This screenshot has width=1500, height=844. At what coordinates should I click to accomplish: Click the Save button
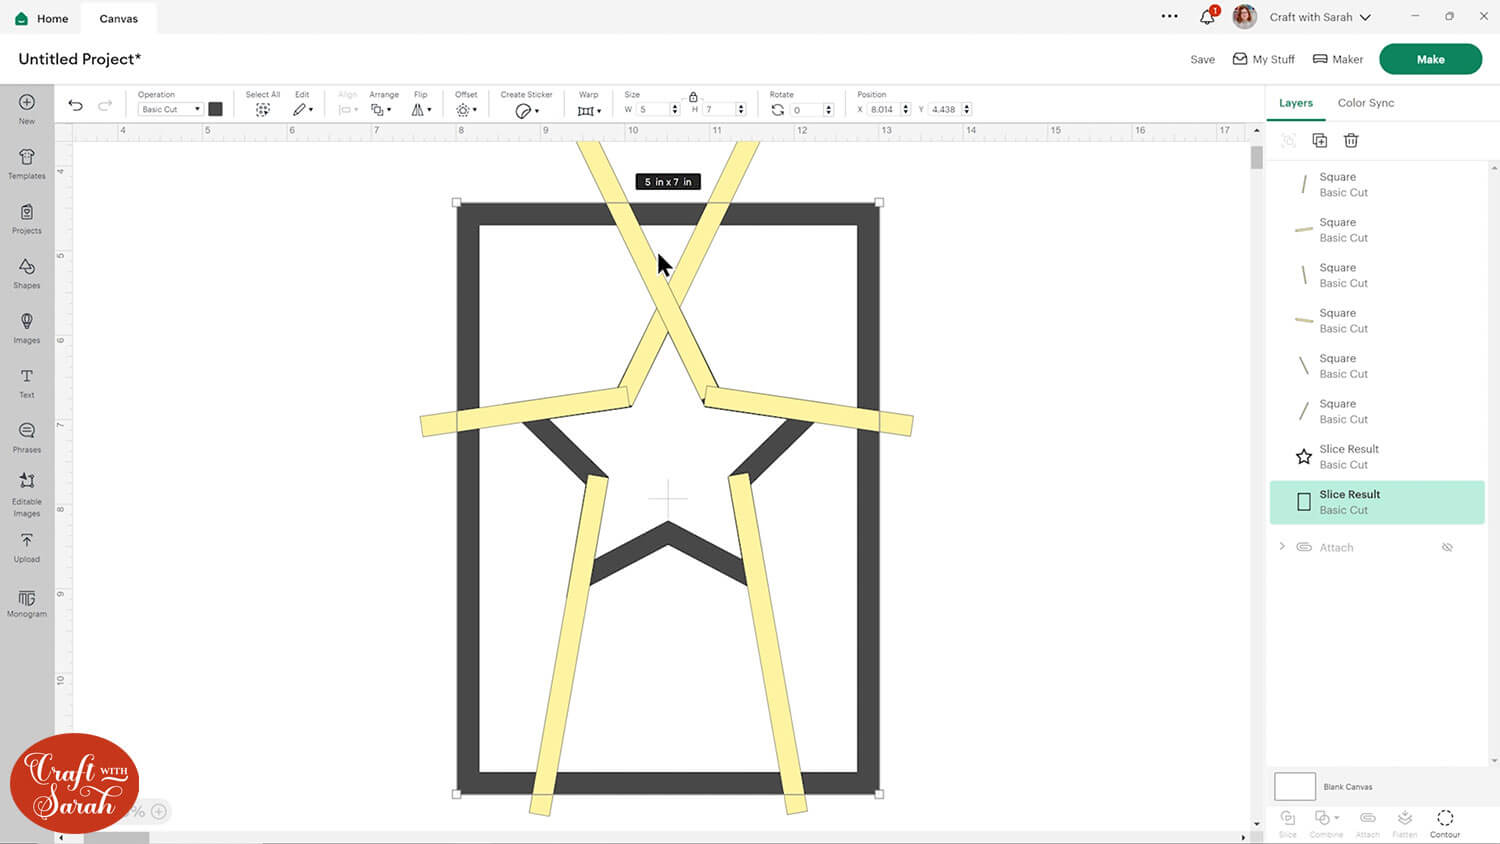point(1202,60)
